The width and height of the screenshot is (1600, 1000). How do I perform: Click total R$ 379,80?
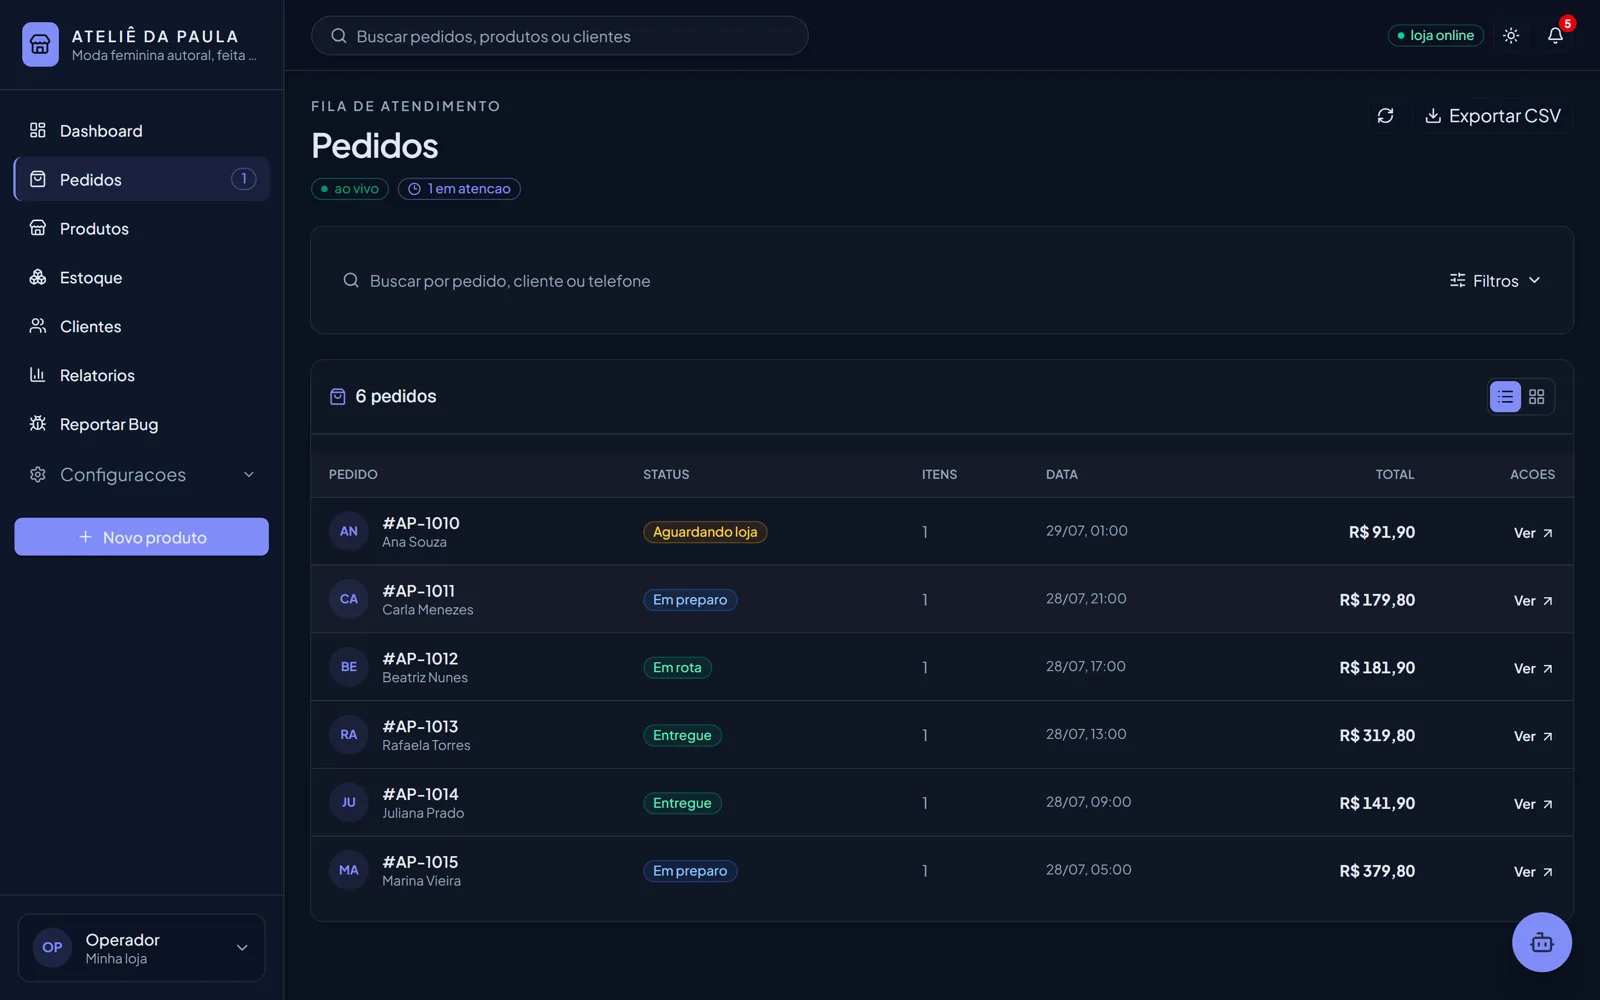tap(1377, 871)
